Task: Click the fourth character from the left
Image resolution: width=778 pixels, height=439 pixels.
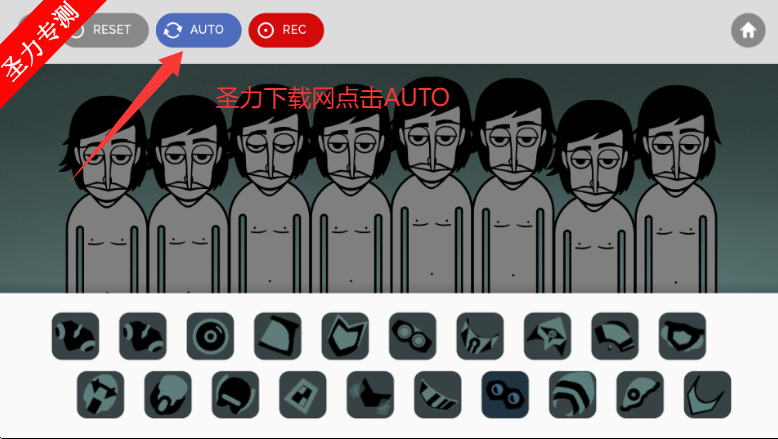Action: coord(351,188)
